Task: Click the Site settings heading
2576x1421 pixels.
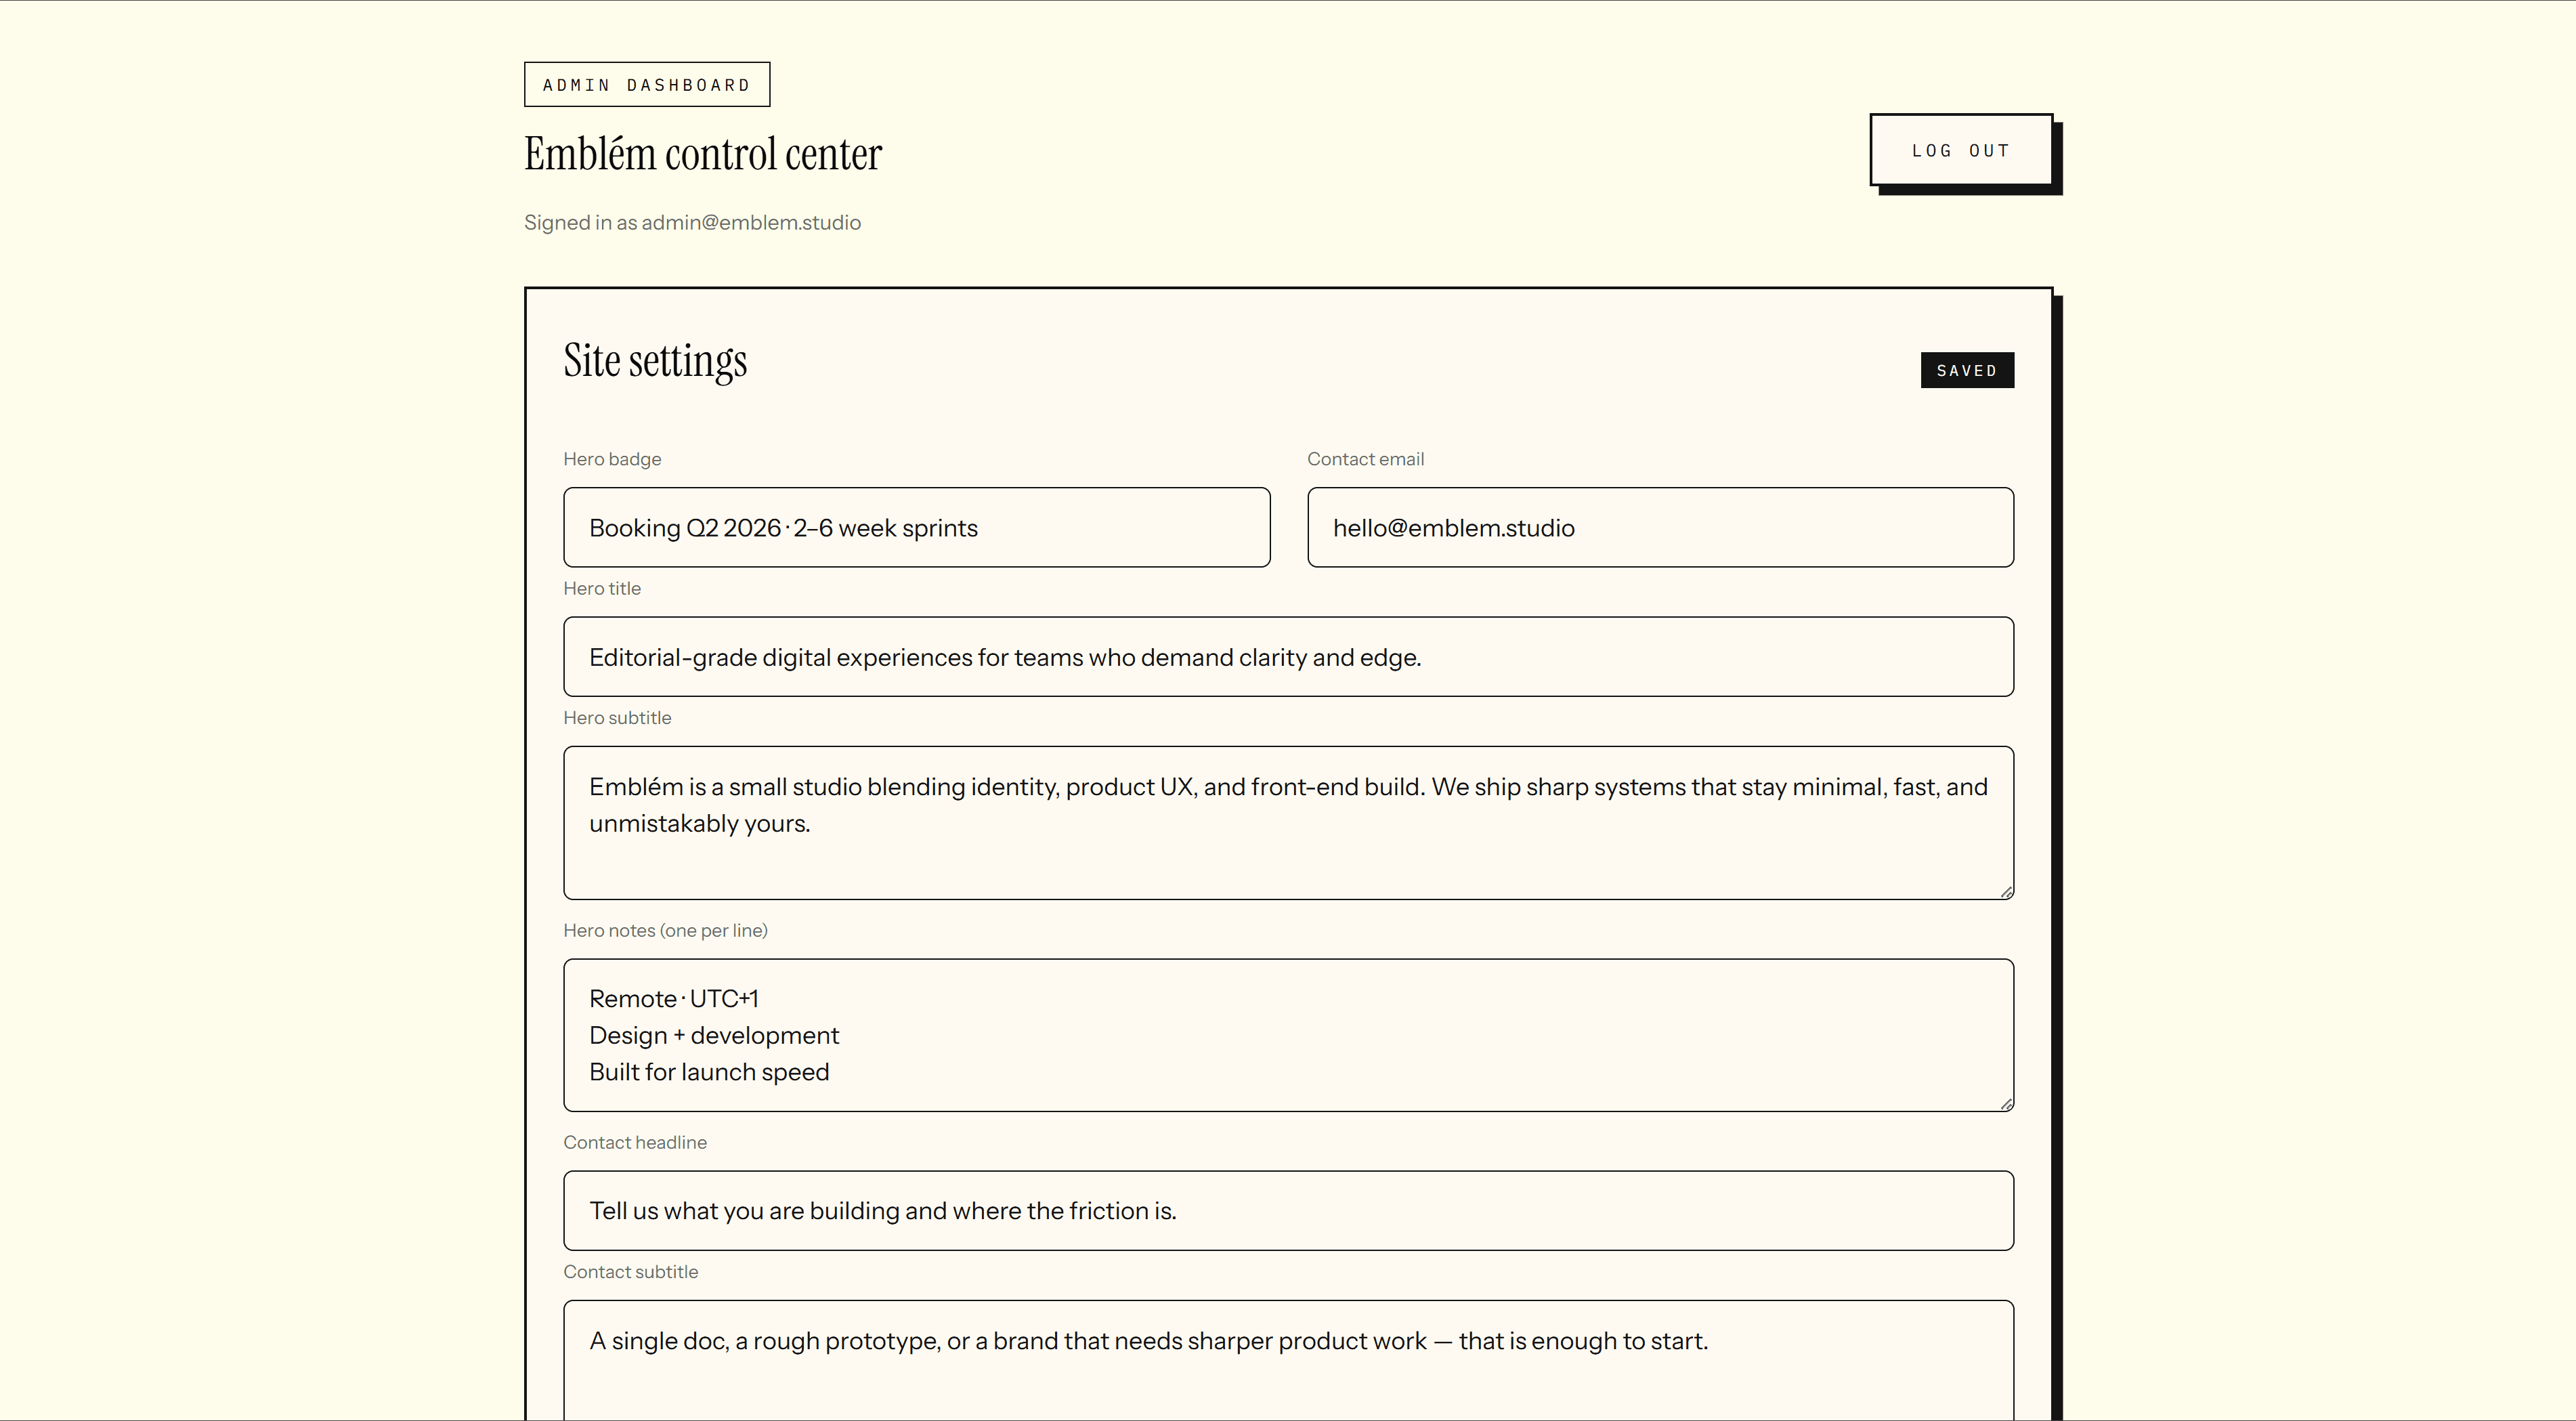Action: coord(655,360)
